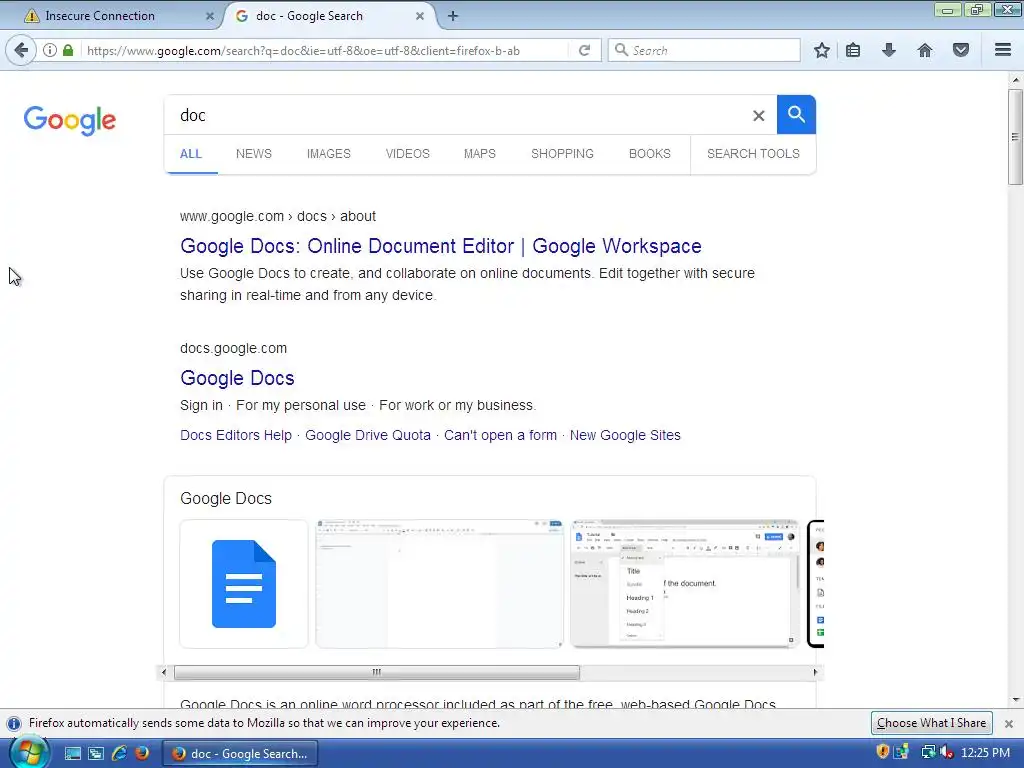Click the vertical scrollbar up arrow
Screen dimensions: 1024x768
(1016, 80)
